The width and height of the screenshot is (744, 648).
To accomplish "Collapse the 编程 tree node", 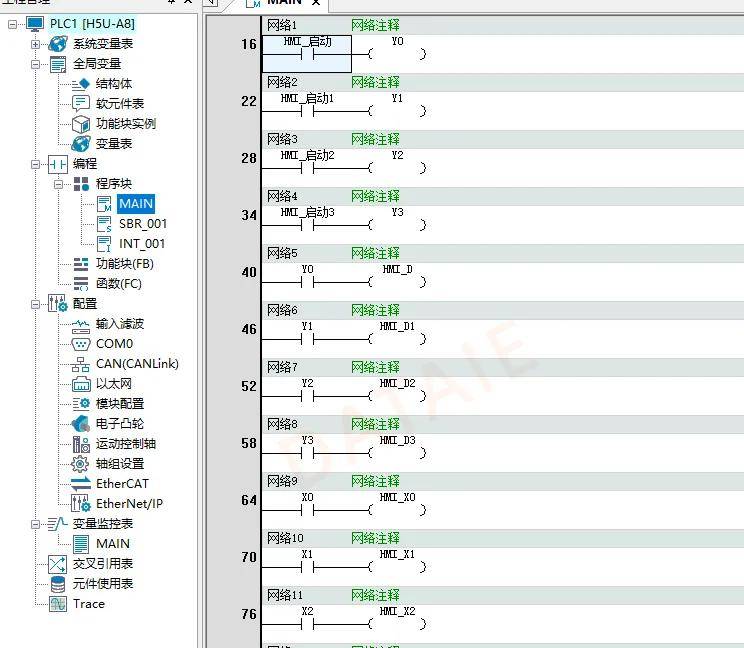I will point(36,164).
